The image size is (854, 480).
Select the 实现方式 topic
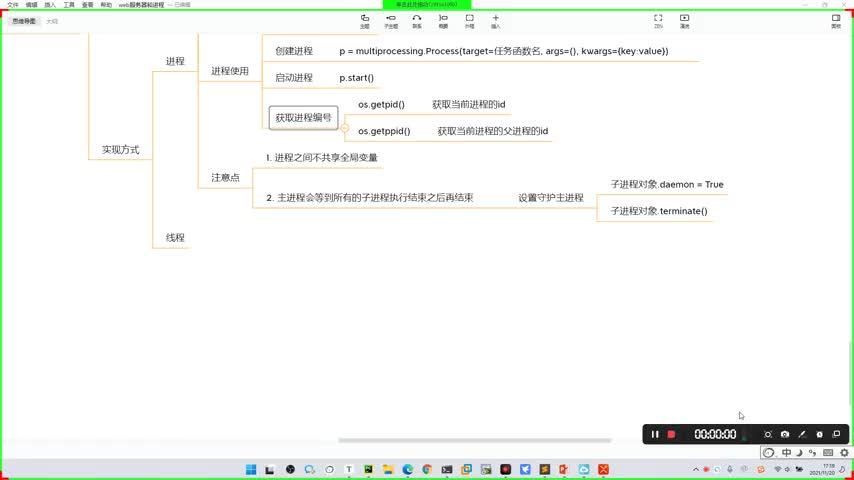click(120, 150)
